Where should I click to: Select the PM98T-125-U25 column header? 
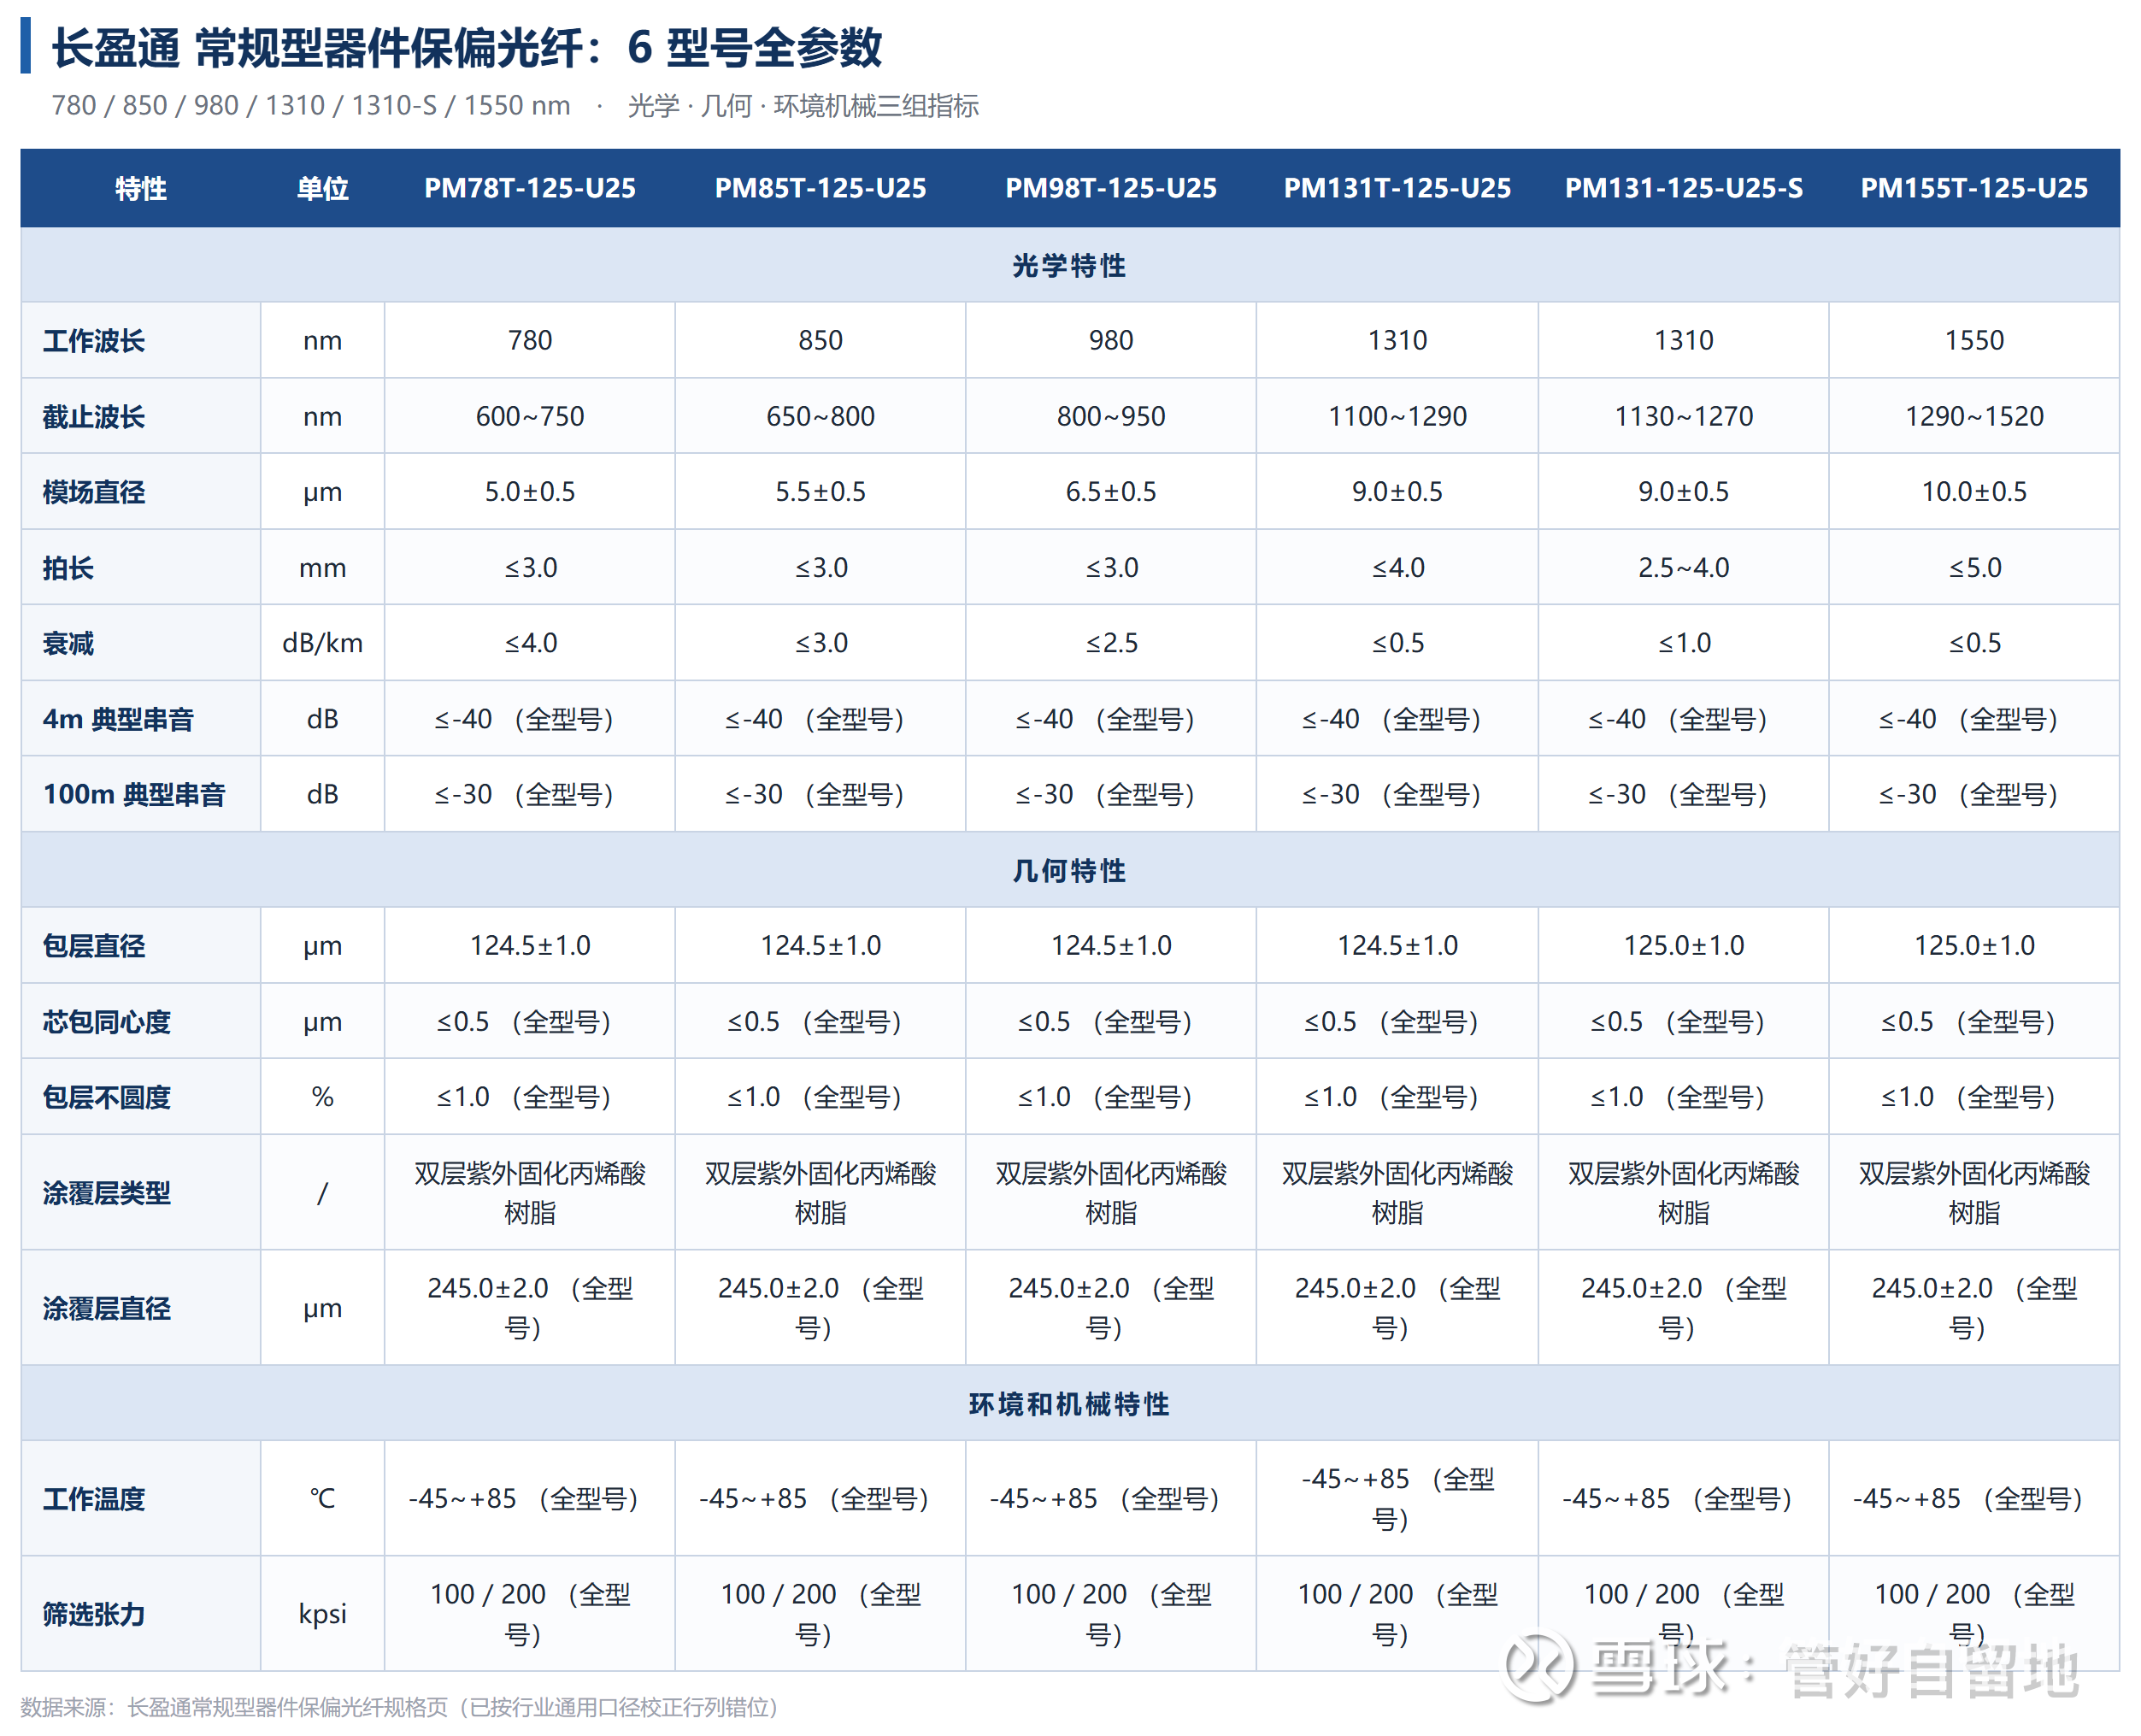point(1111,188)
